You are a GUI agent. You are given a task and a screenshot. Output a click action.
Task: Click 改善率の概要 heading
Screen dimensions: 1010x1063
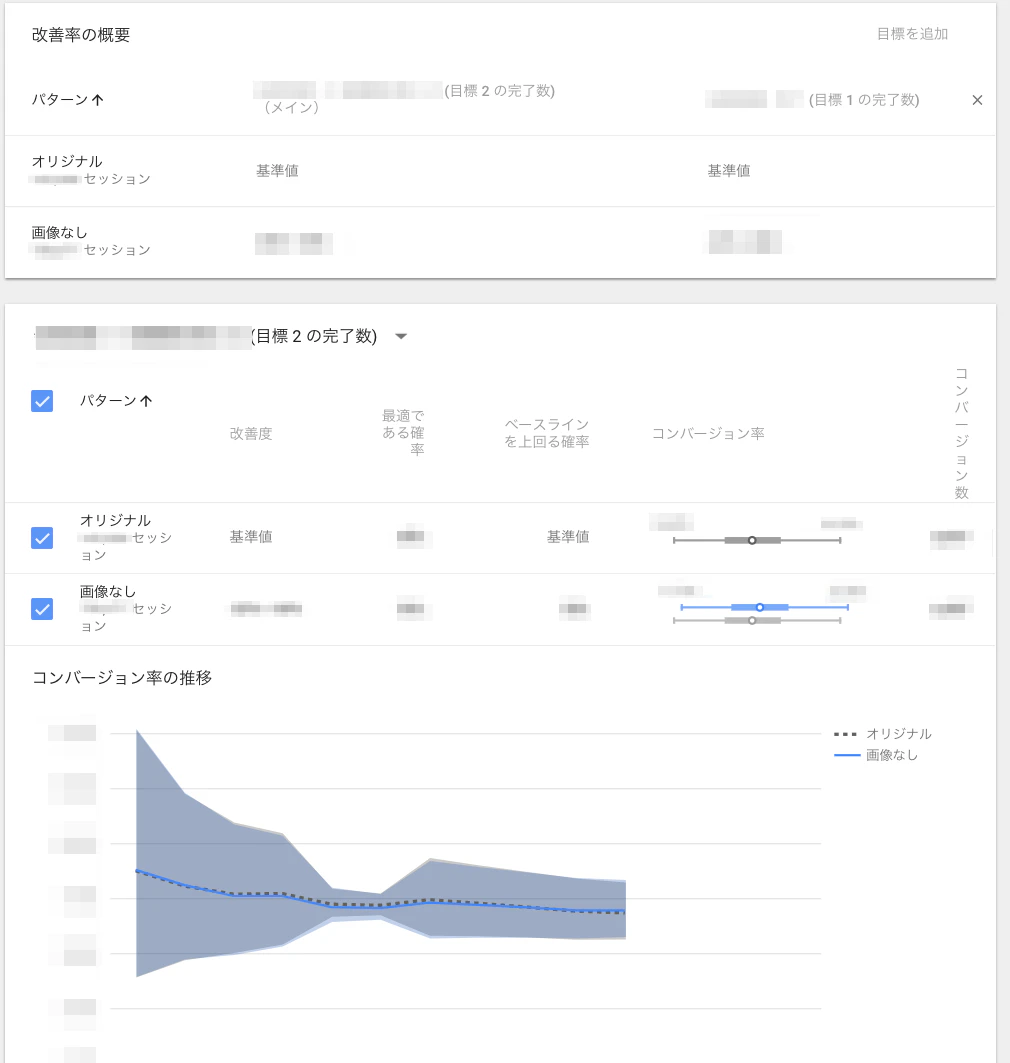[x=81, y=35]
